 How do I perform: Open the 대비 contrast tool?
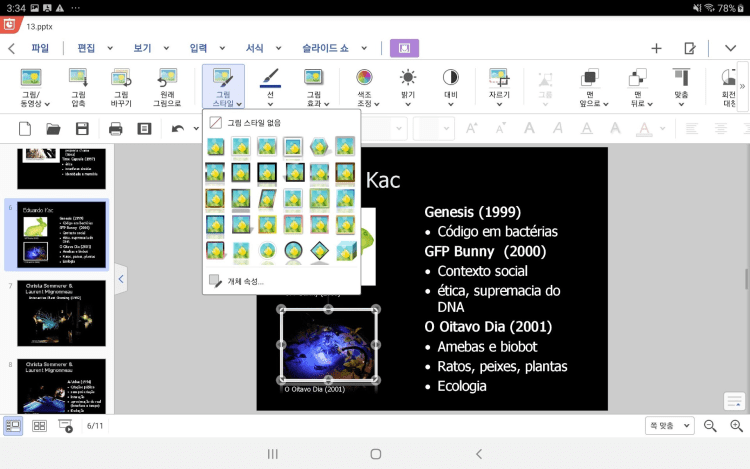point(451,87)
